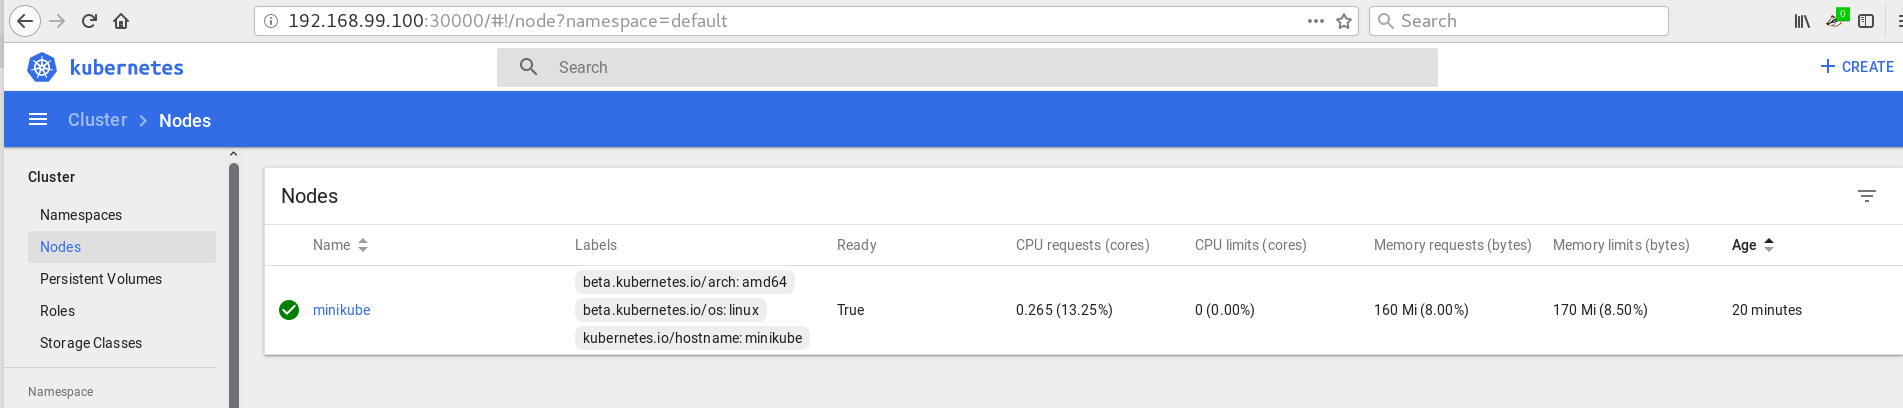Viewport: 1903px width, 408px height.
Task: Click the Kubernetes logo icon
Action: coord(42,67)
